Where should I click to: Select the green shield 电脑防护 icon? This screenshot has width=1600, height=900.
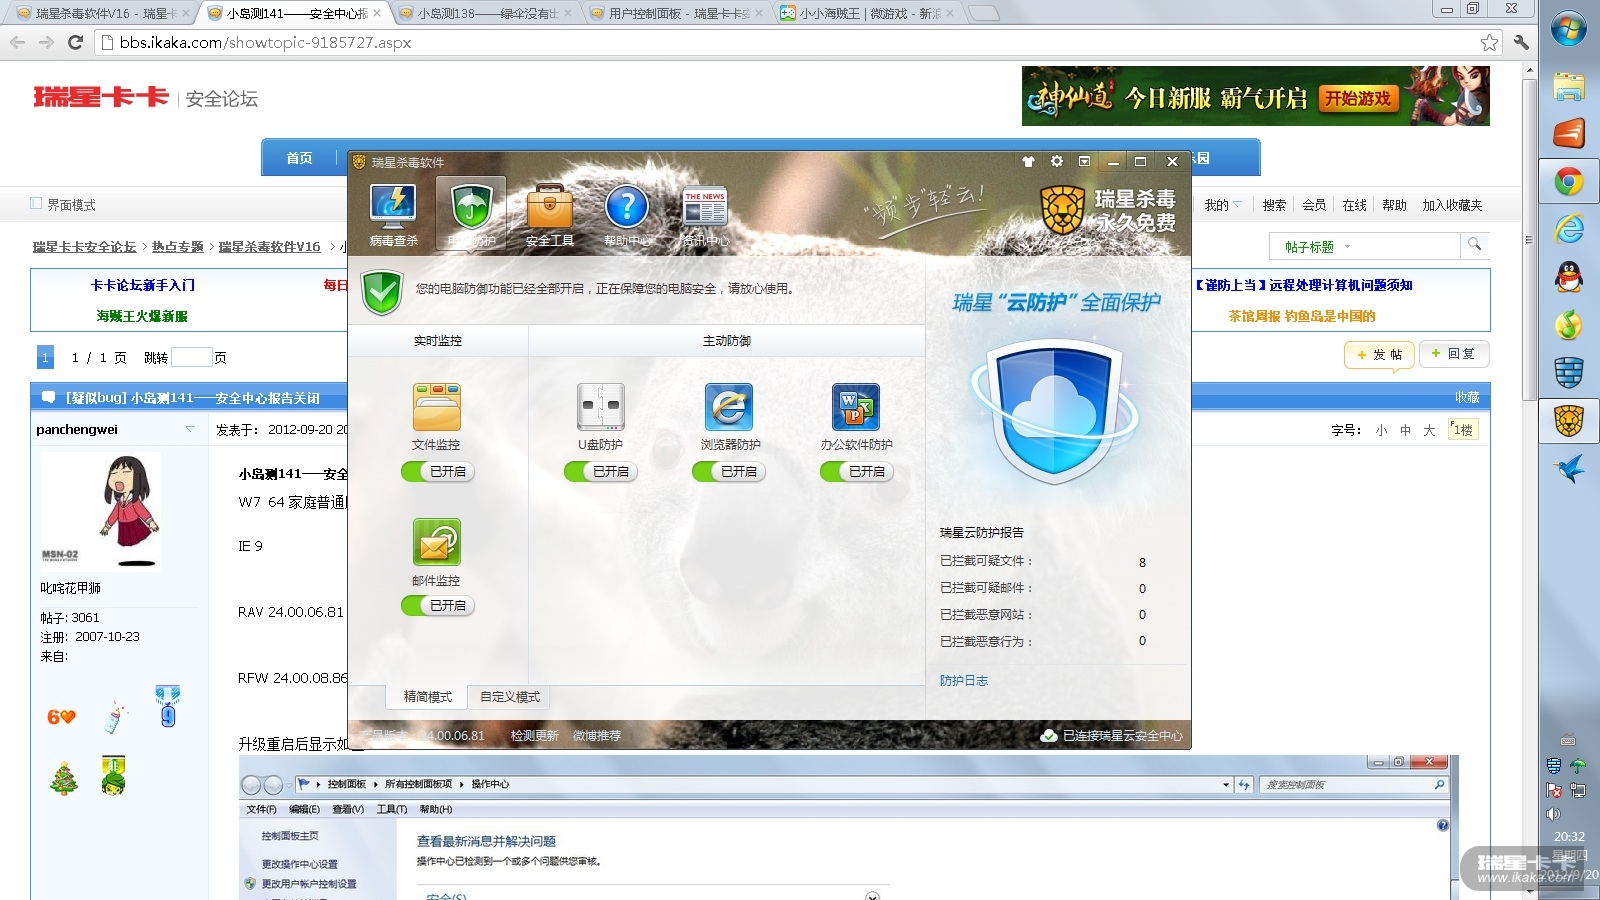click(471, 214)
